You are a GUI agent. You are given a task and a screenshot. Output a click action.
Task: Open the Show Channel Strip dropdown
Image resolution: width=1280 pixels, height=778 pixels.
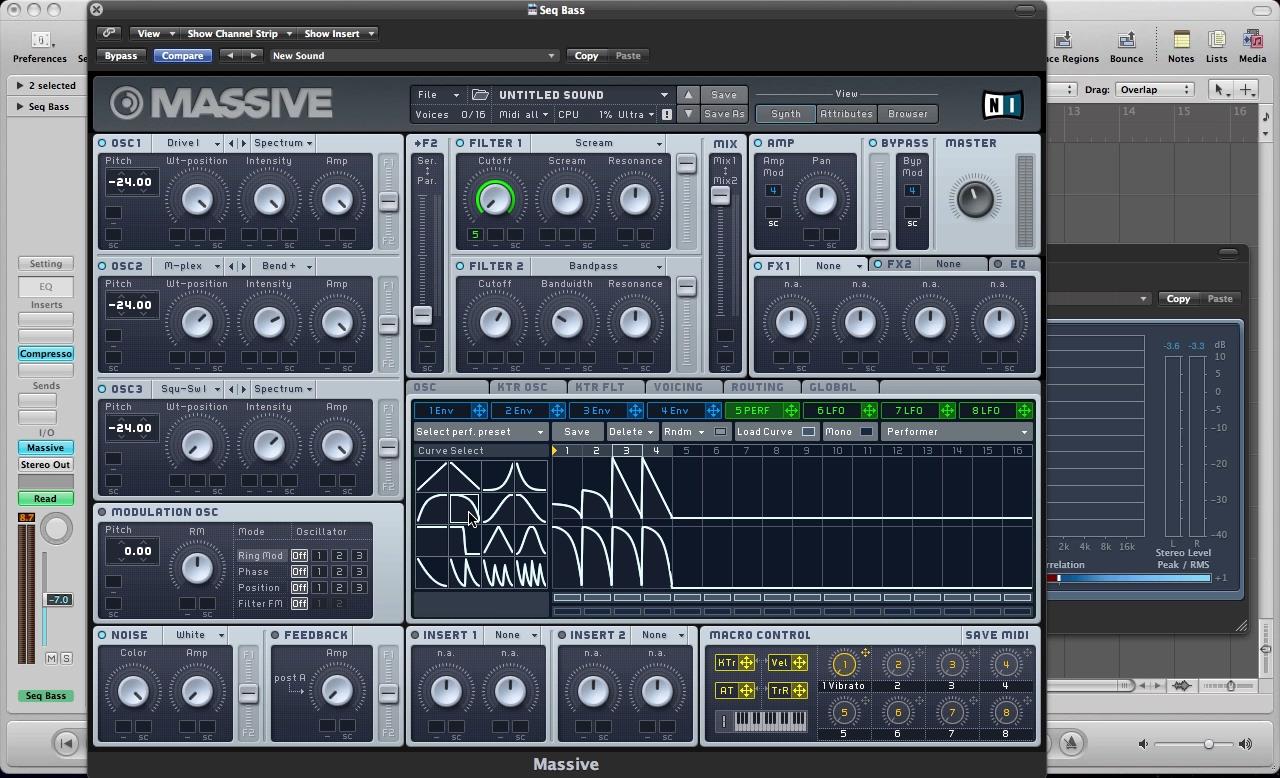239,33
